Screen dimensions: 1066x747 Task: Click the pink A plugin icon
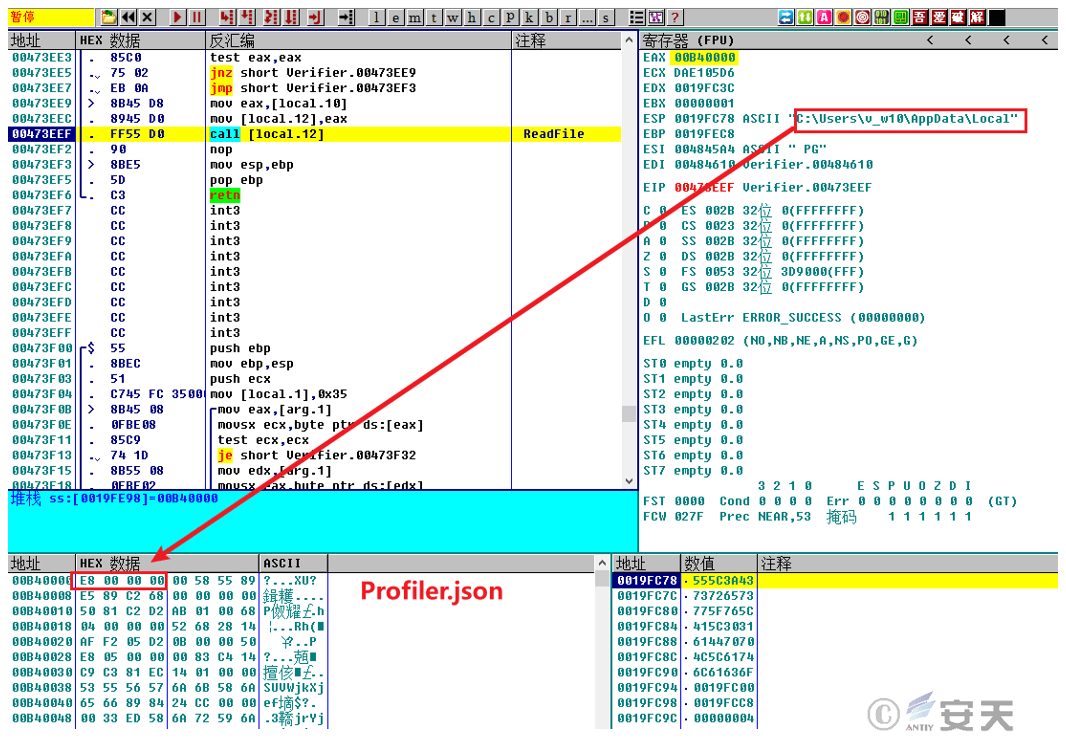click(824, 17)
